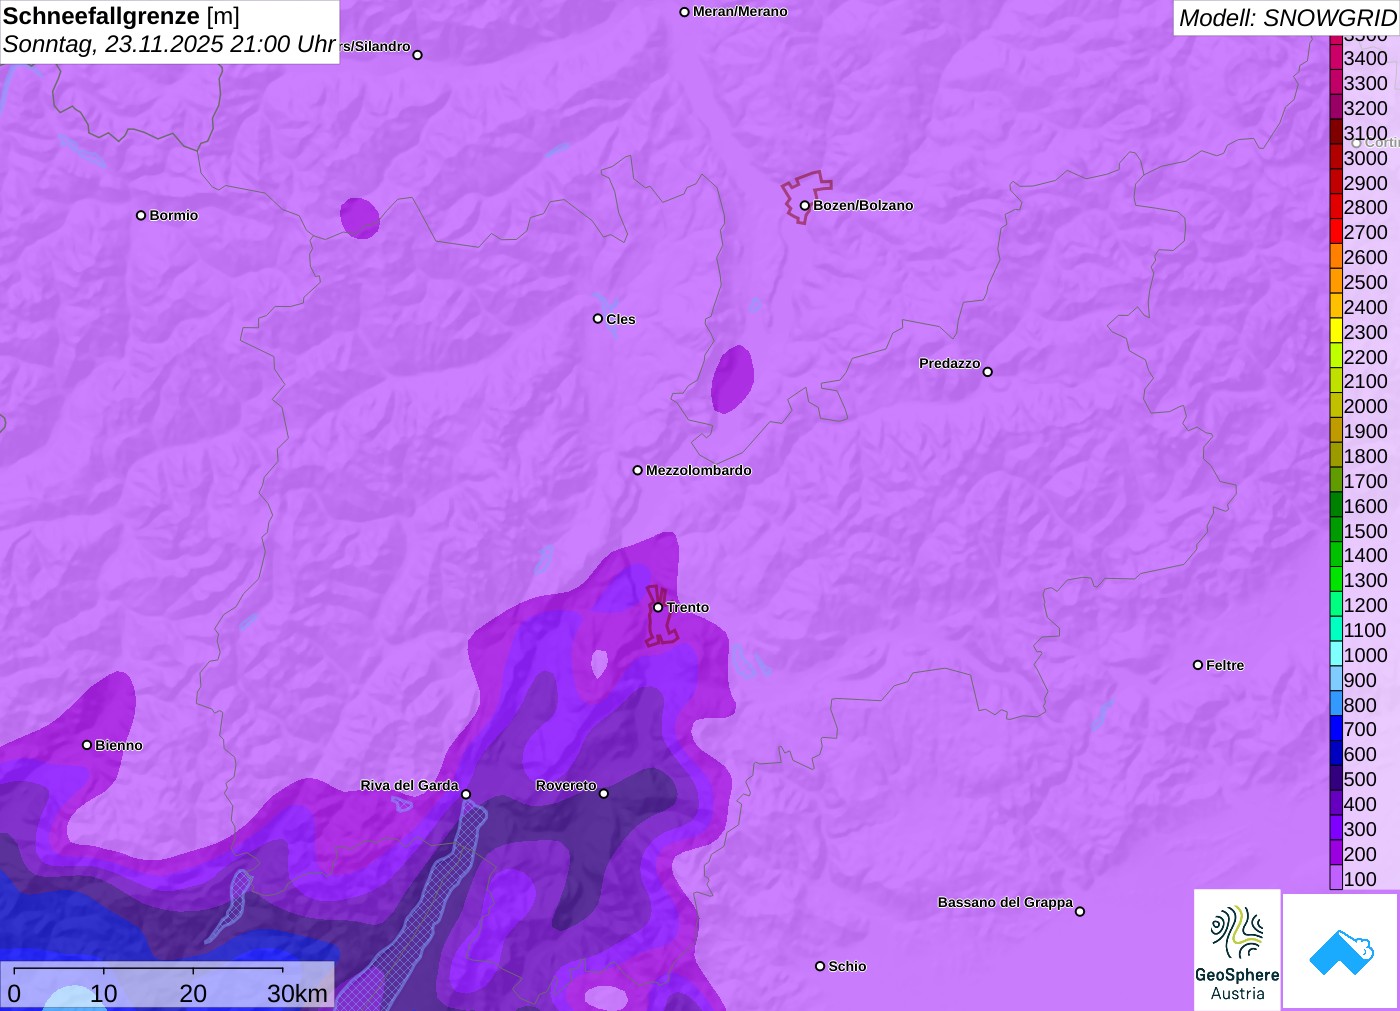This screenshot has width=1400, height=1011.
Task: Select the Cles city marker
Action: click(598, 319)
